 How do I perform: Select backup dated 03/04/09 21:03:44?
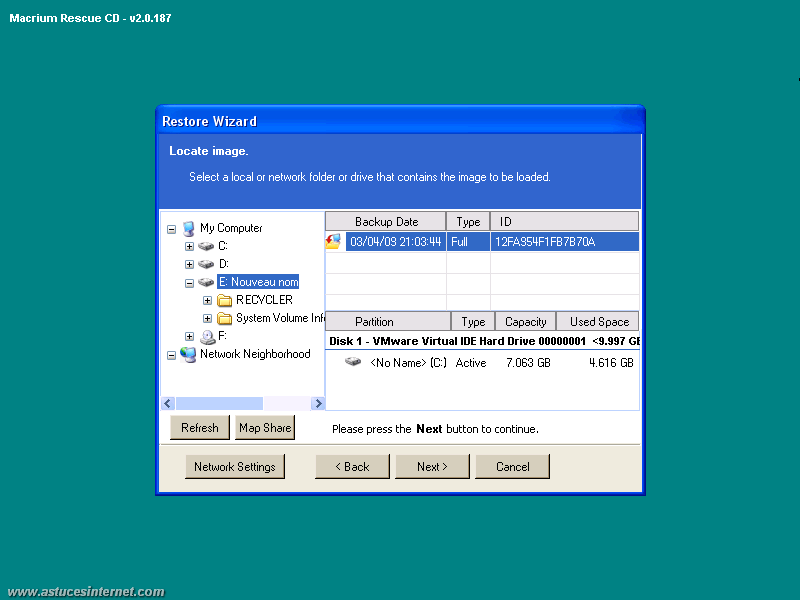[x=395, y=241]
